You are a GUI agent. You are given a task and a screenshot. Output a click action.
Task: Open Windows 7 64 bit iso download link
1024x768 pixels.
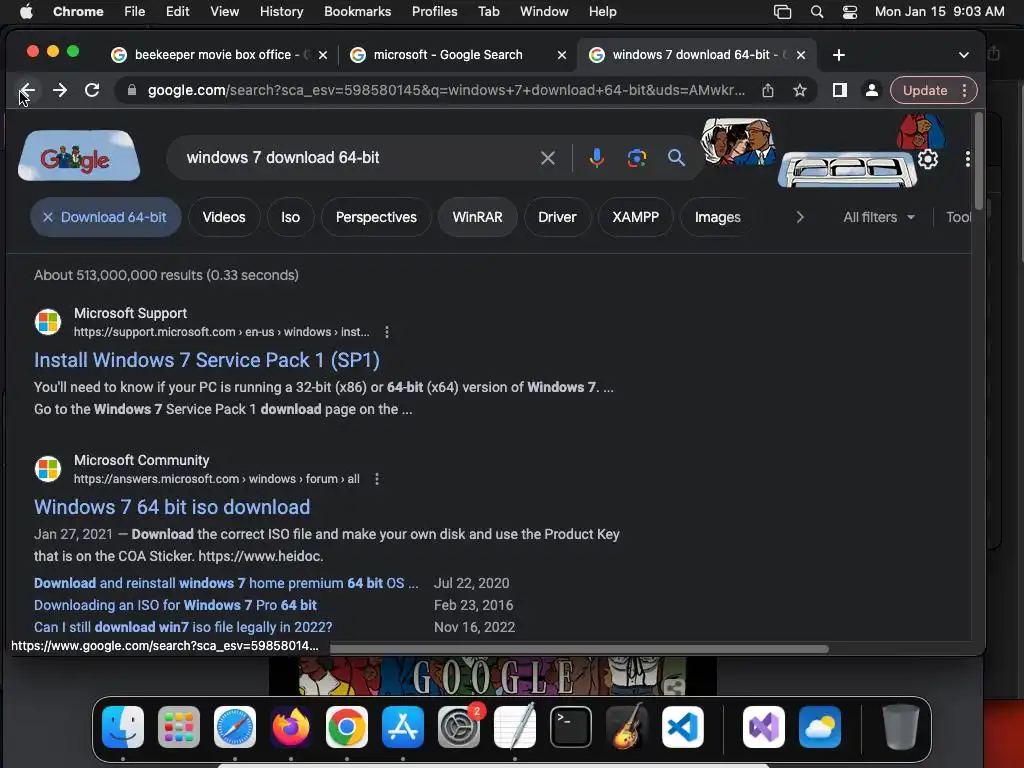(x=172, y=507)
